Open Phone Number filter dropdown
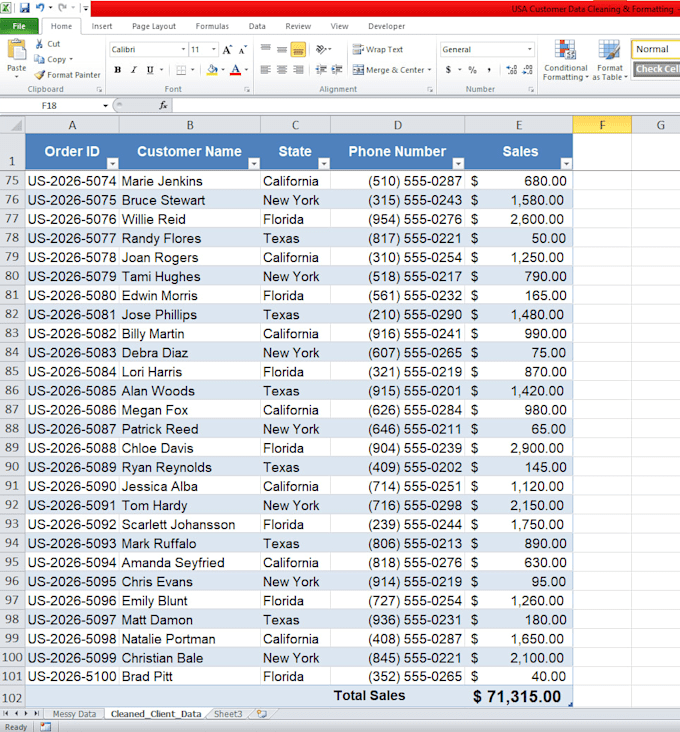The height and width of the screenshot is (732, 680). tap(458, 163)
